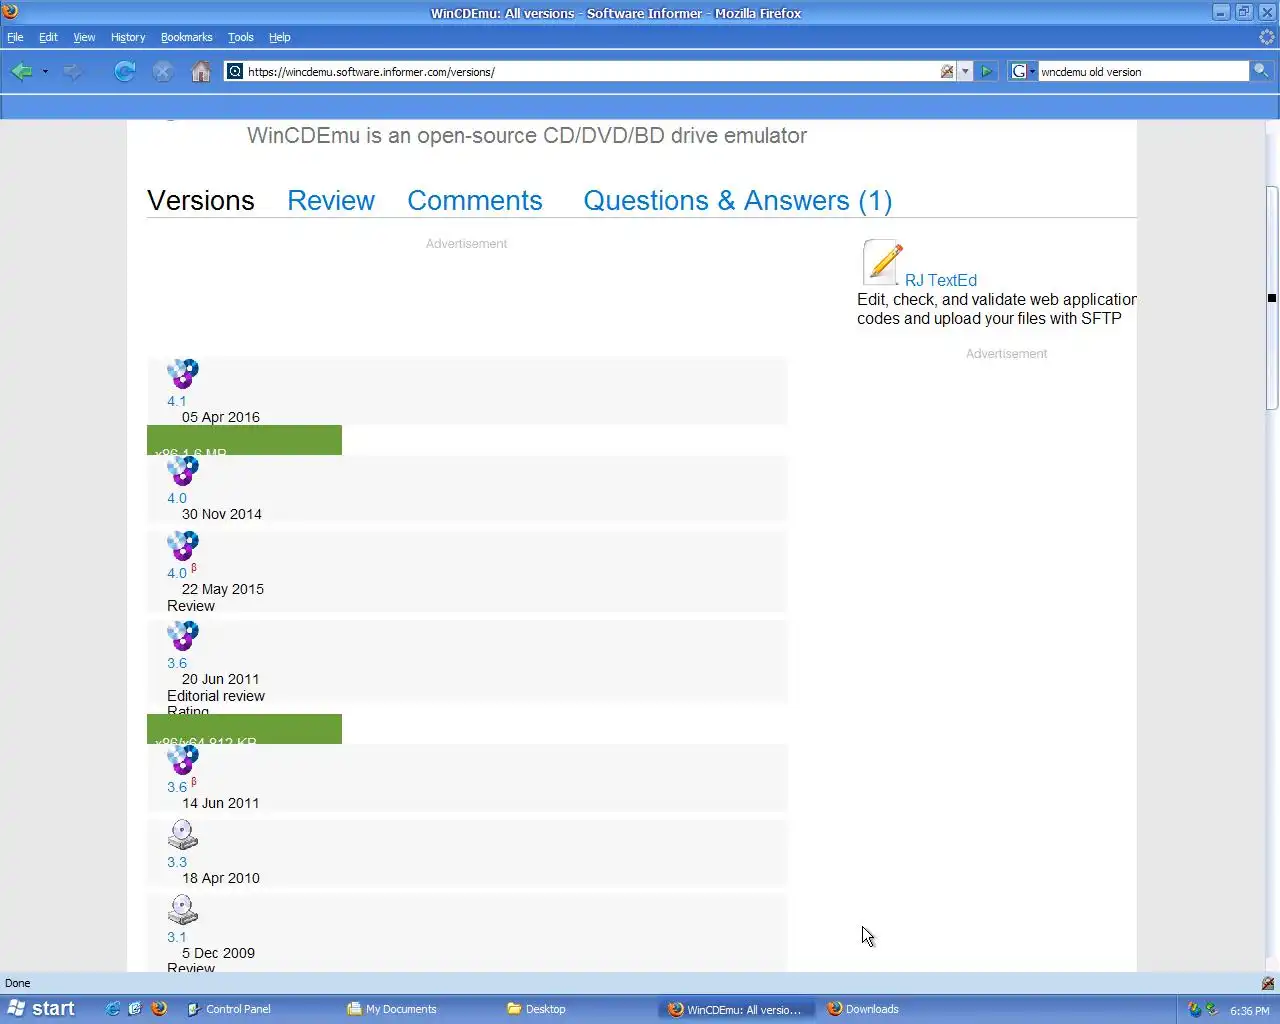
Task: Open the Bookmarks menu
Action: (186, 37)
